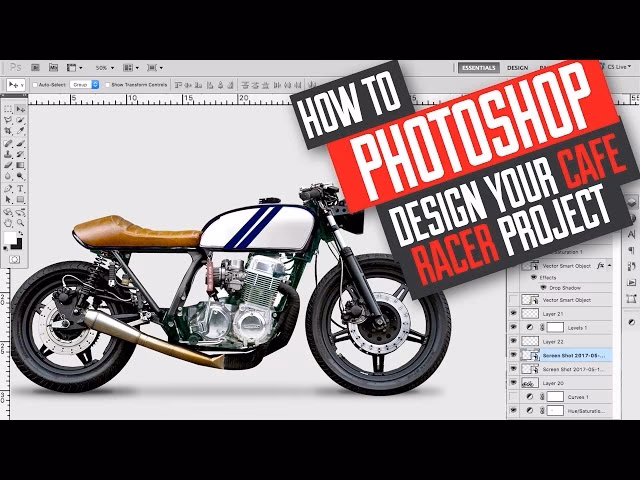This screenshot has width=640, height=480.
Task: Toggle visibility of Drop Shadow effect
Action: (543, 288)
